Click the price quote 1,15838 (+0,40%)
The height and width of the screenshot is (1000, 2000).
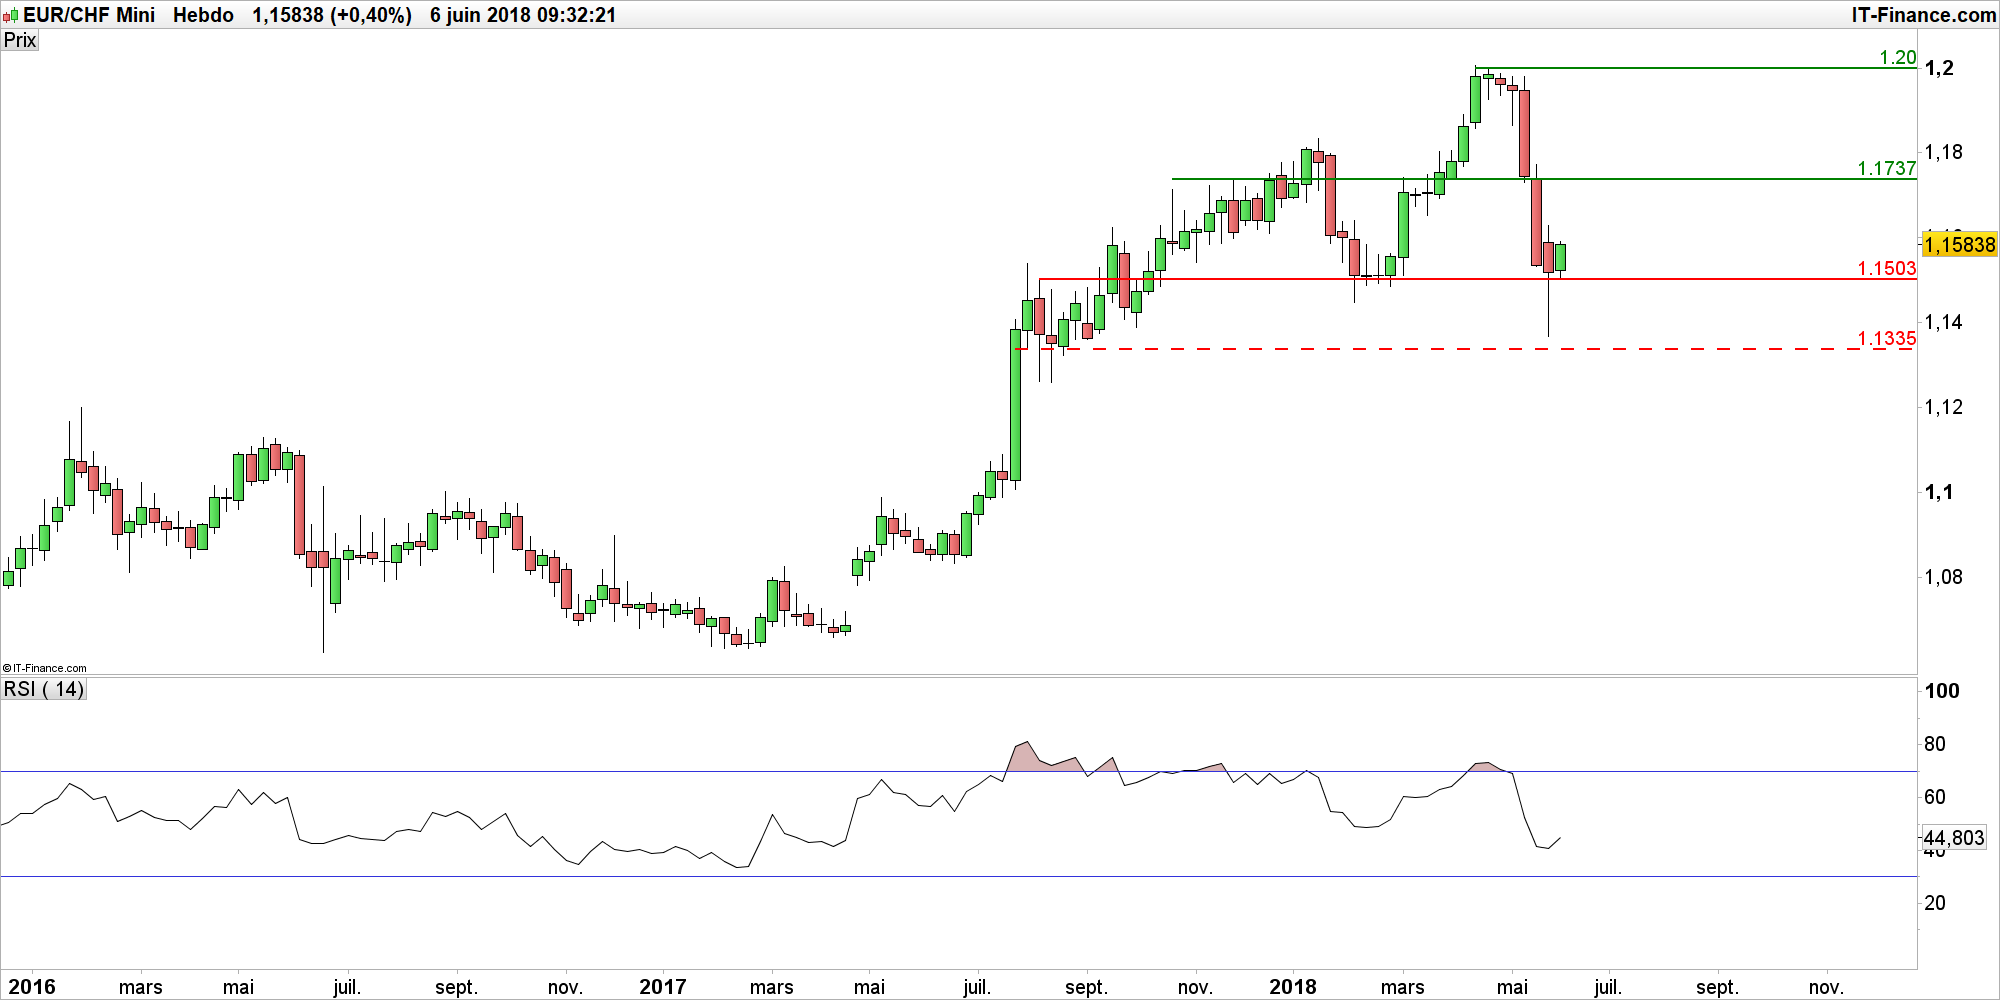click(332, 15)
